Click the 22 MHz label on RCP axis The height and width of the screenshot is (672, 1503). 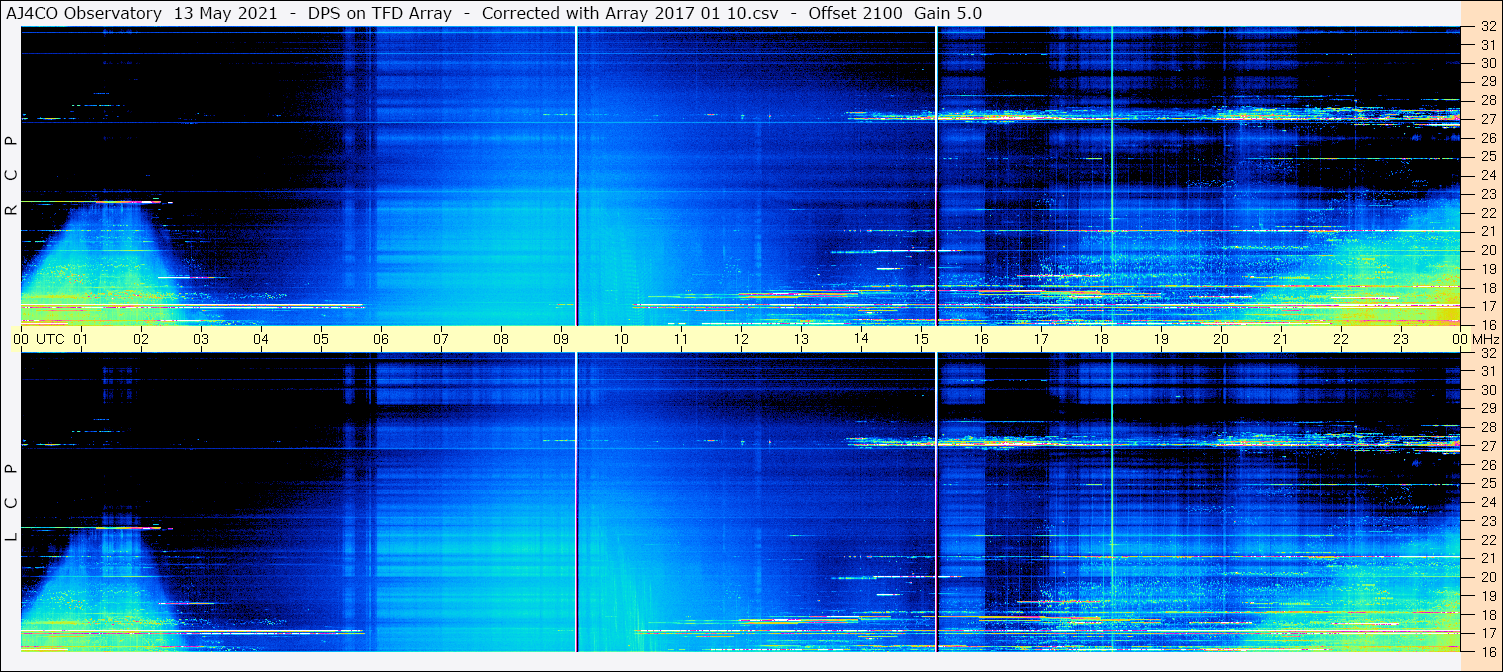(1487, 213)
